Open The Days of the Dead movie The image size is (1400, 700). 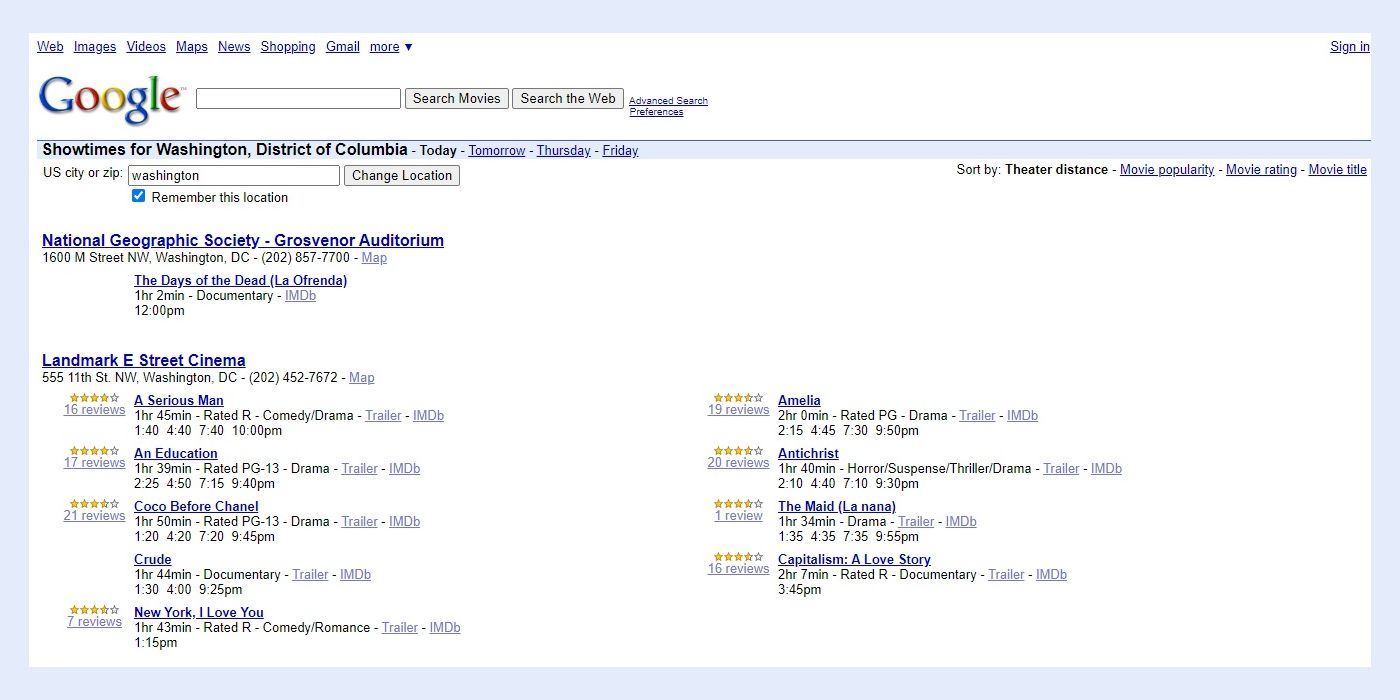[x=241, y=281]
